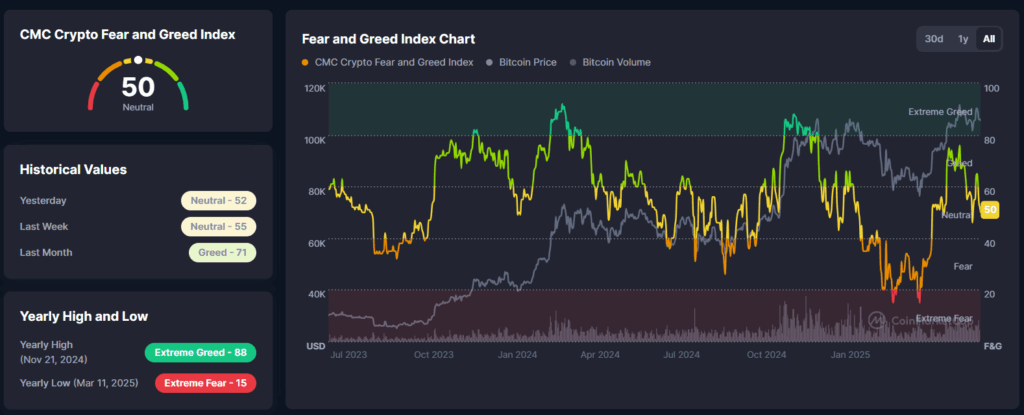Click the Extreme Greed zone label on chart
The image size is (1024, 415).
(940, 111)
